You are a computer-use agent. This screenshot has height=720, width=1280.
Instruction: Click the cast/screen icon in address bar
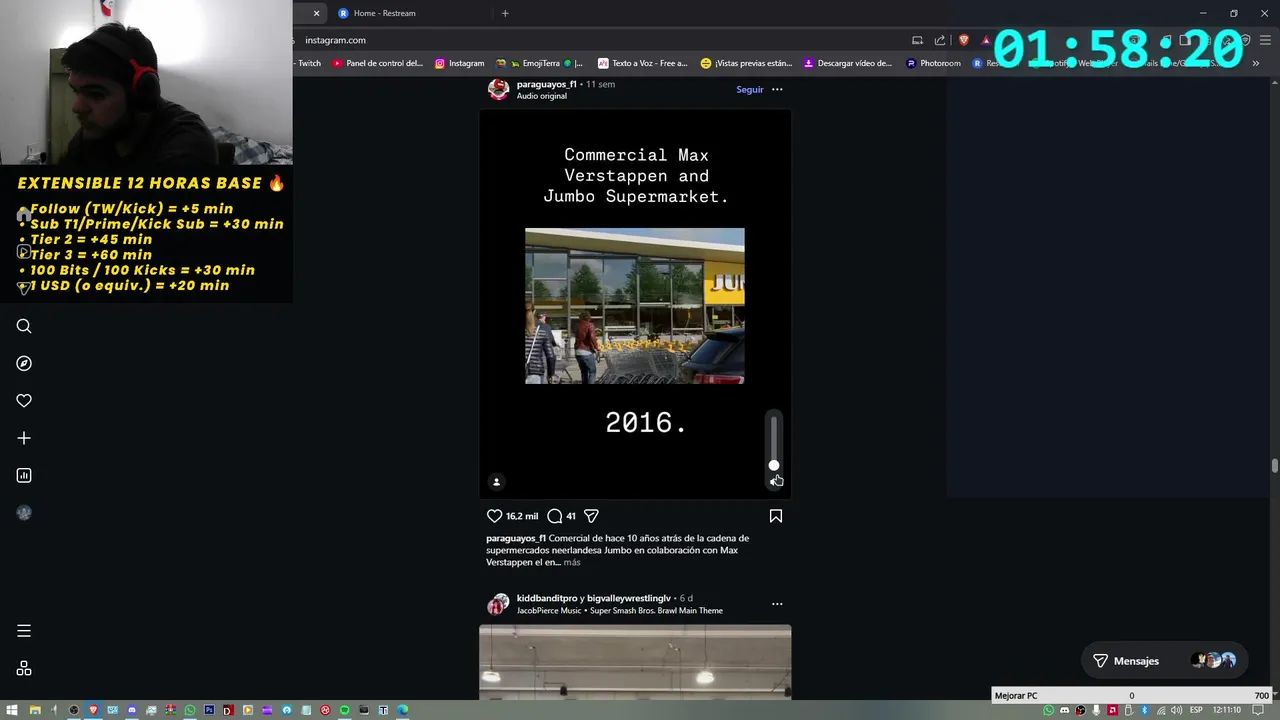917,40
